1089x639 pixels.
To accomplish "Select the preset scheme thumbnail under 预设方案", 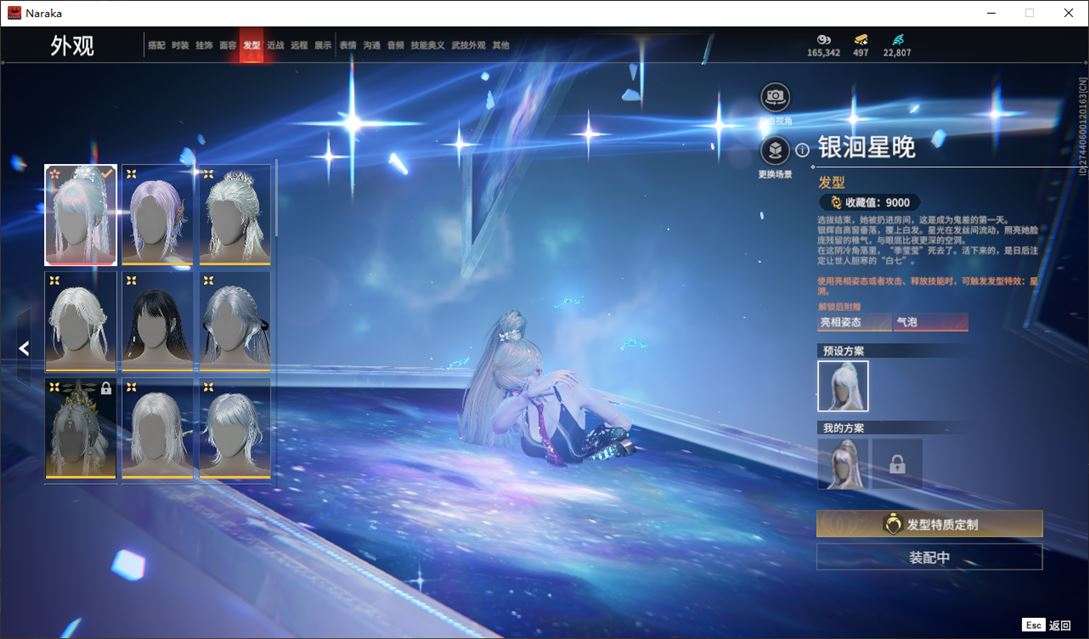I will [x=843, y=386].
